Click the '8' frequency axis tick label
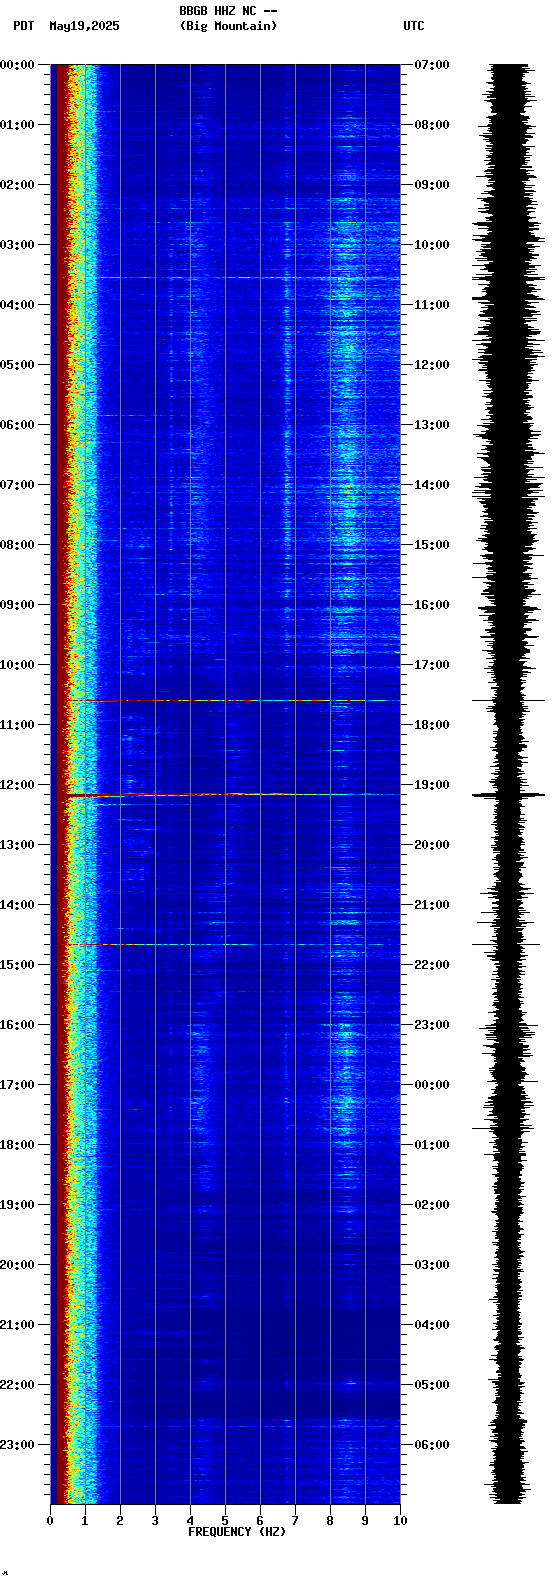The width and height of the screenshot is (552, 1584). pos(330,1521)
